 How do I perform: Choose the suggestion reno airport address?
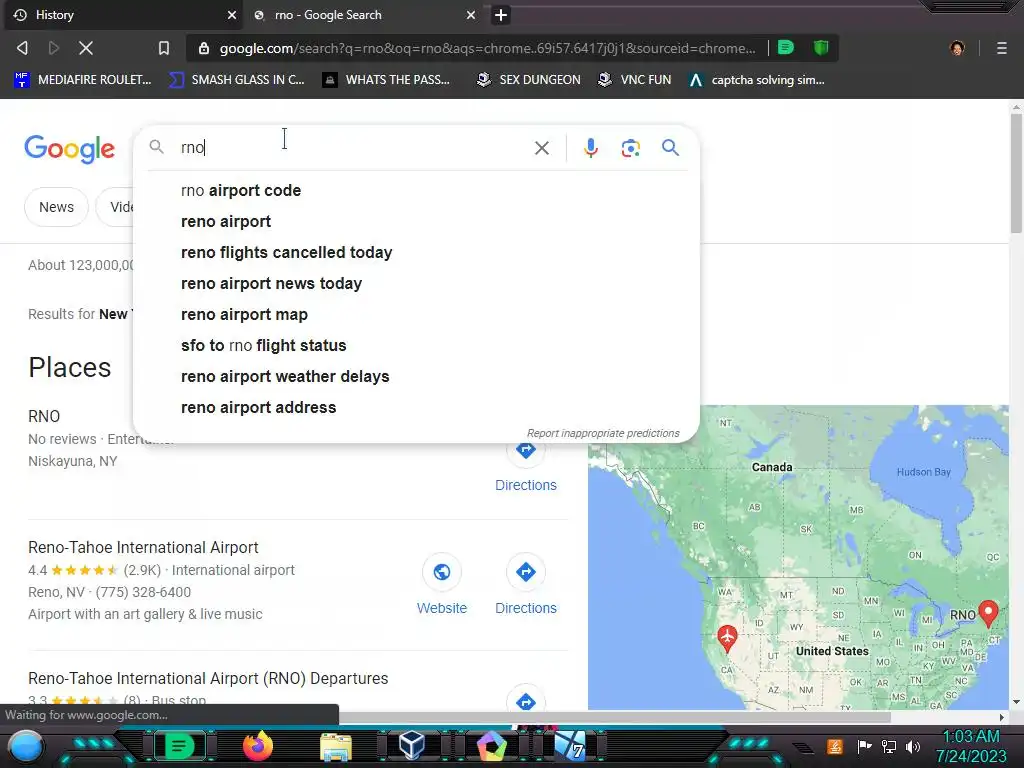(x=416, y=408)
